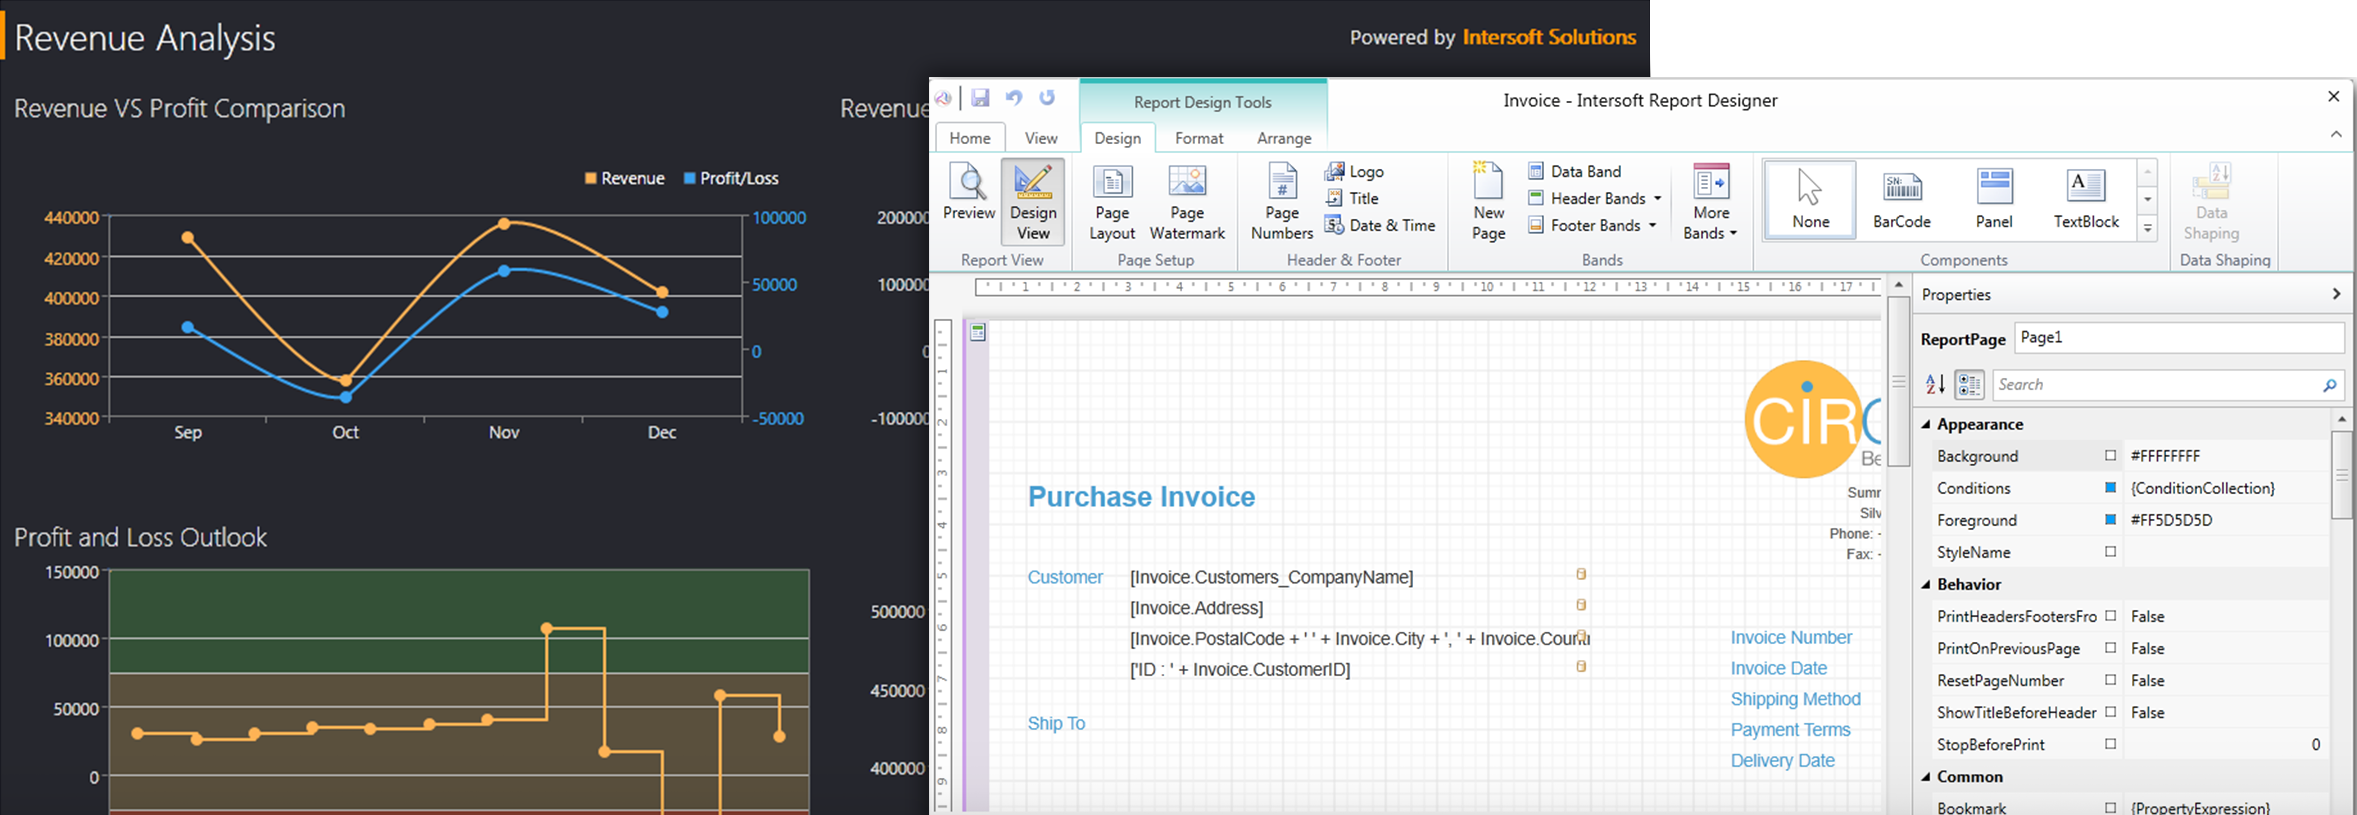Redo the last action
The height and width of the screenshot is (815, 2357).
click(1047, 97)
